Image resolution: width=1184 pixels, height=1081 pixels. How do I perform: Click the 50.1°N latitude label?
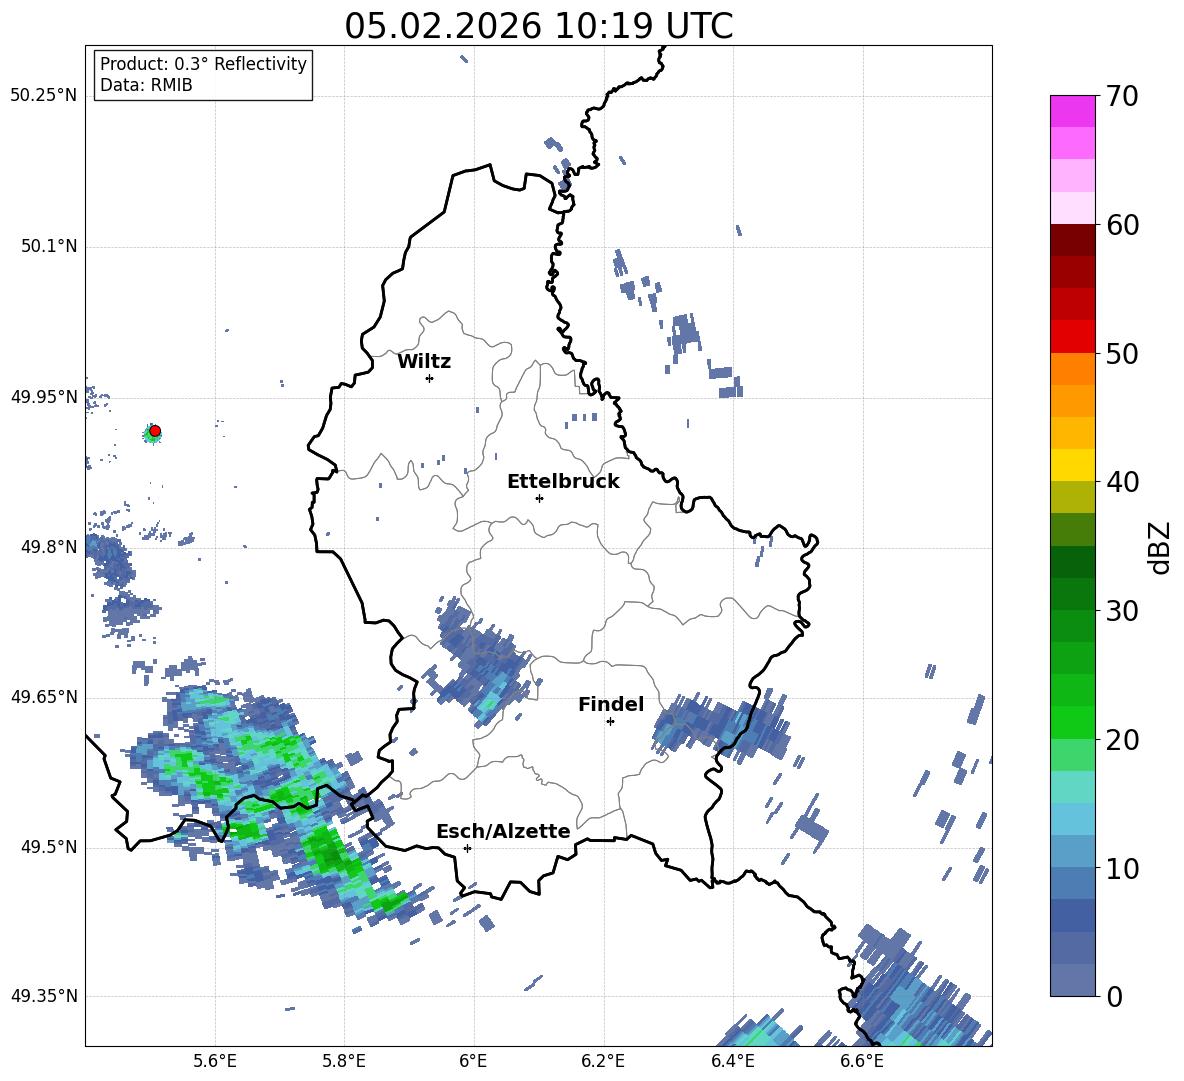[49, 246]
